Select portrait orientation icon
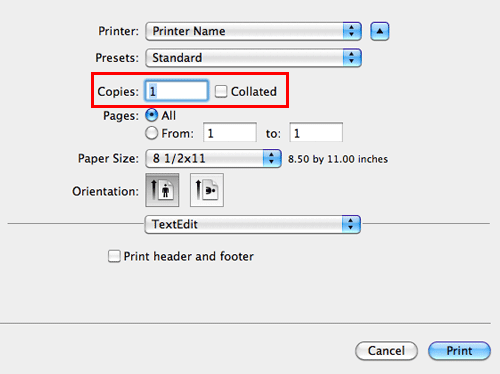 click(162, 190)
